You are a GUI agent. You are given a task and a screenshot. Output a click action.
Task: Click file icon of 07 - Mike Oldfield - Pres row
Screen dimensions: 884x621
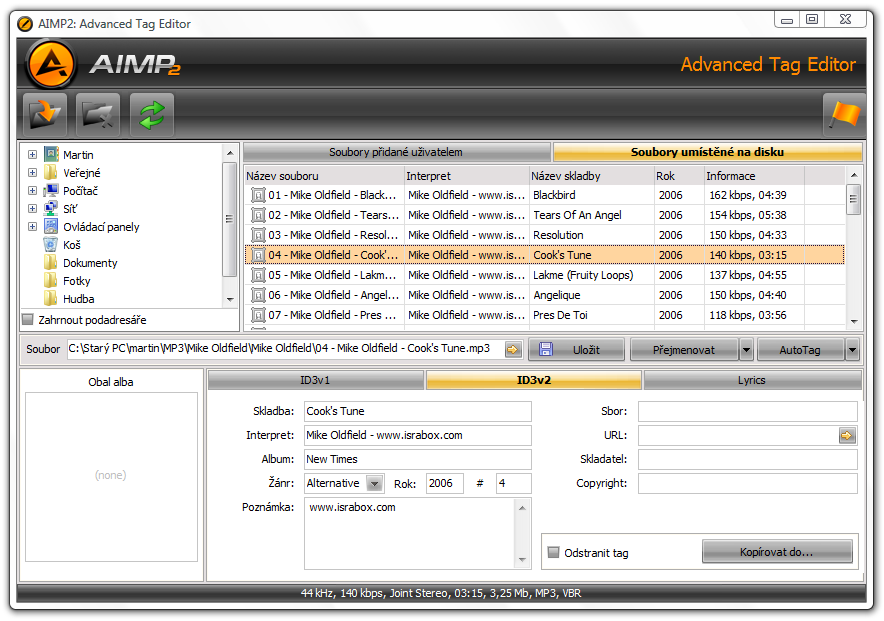258,315
